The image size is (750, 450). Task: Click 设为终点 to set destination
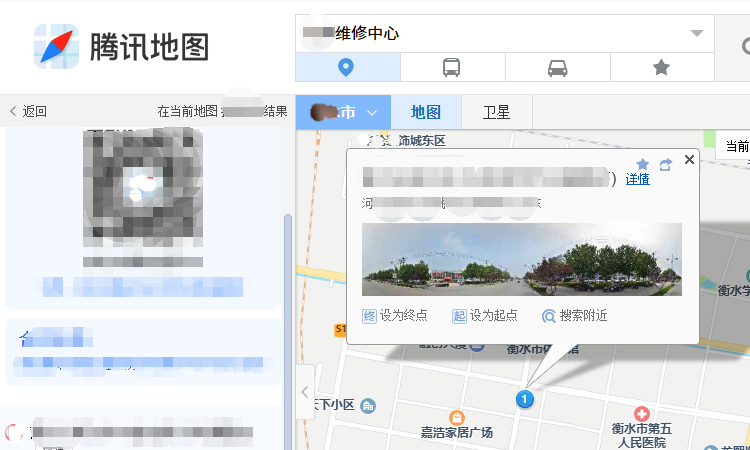tap(395, 316)
